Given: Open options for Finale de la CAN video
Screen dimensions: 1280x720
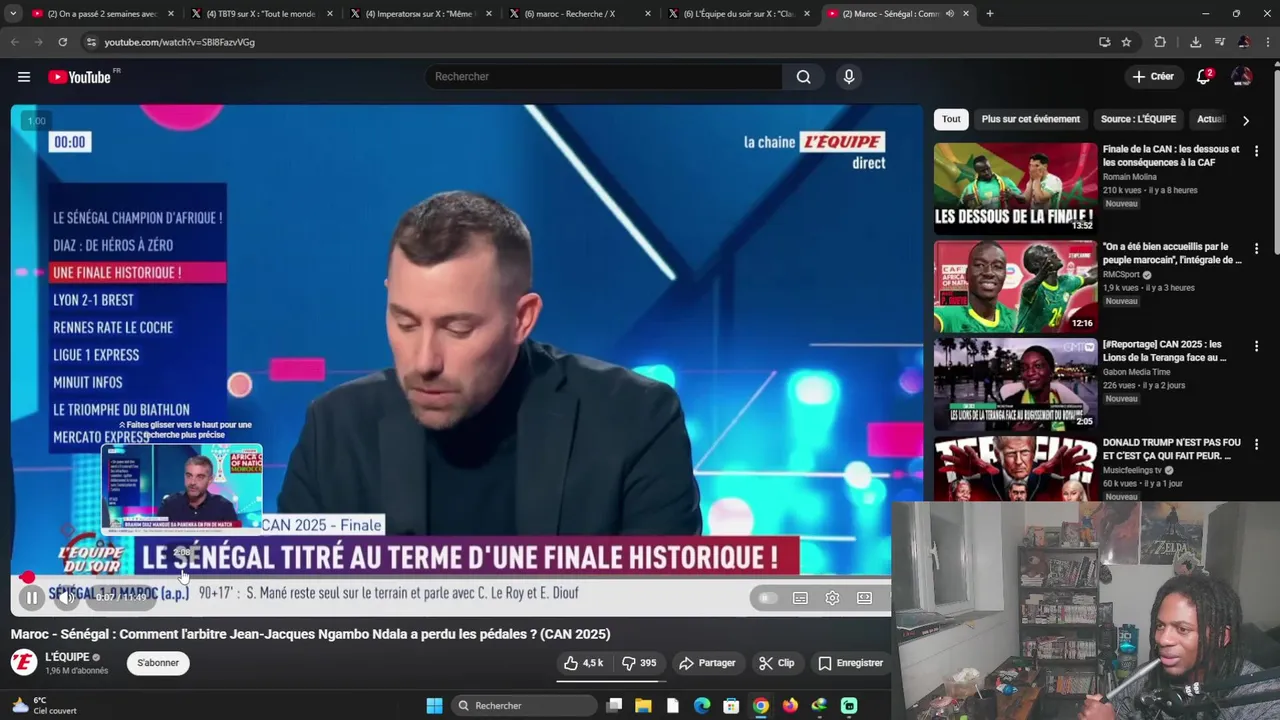Looking at the screenshot, I should click(1257, 151).
